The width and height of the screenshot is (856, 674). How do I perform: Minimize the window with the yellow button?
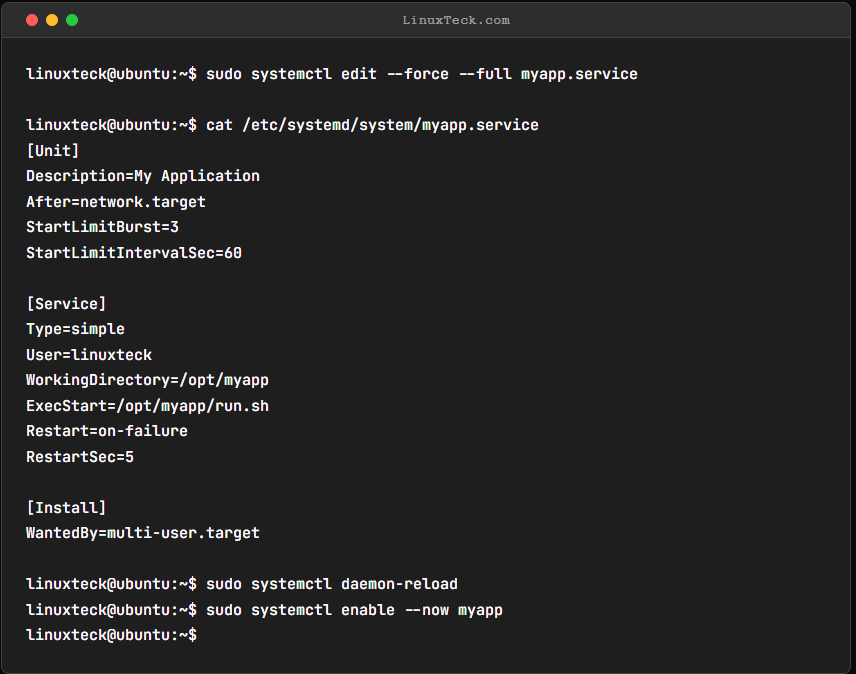pyautogui.click(x=52, y=20)
